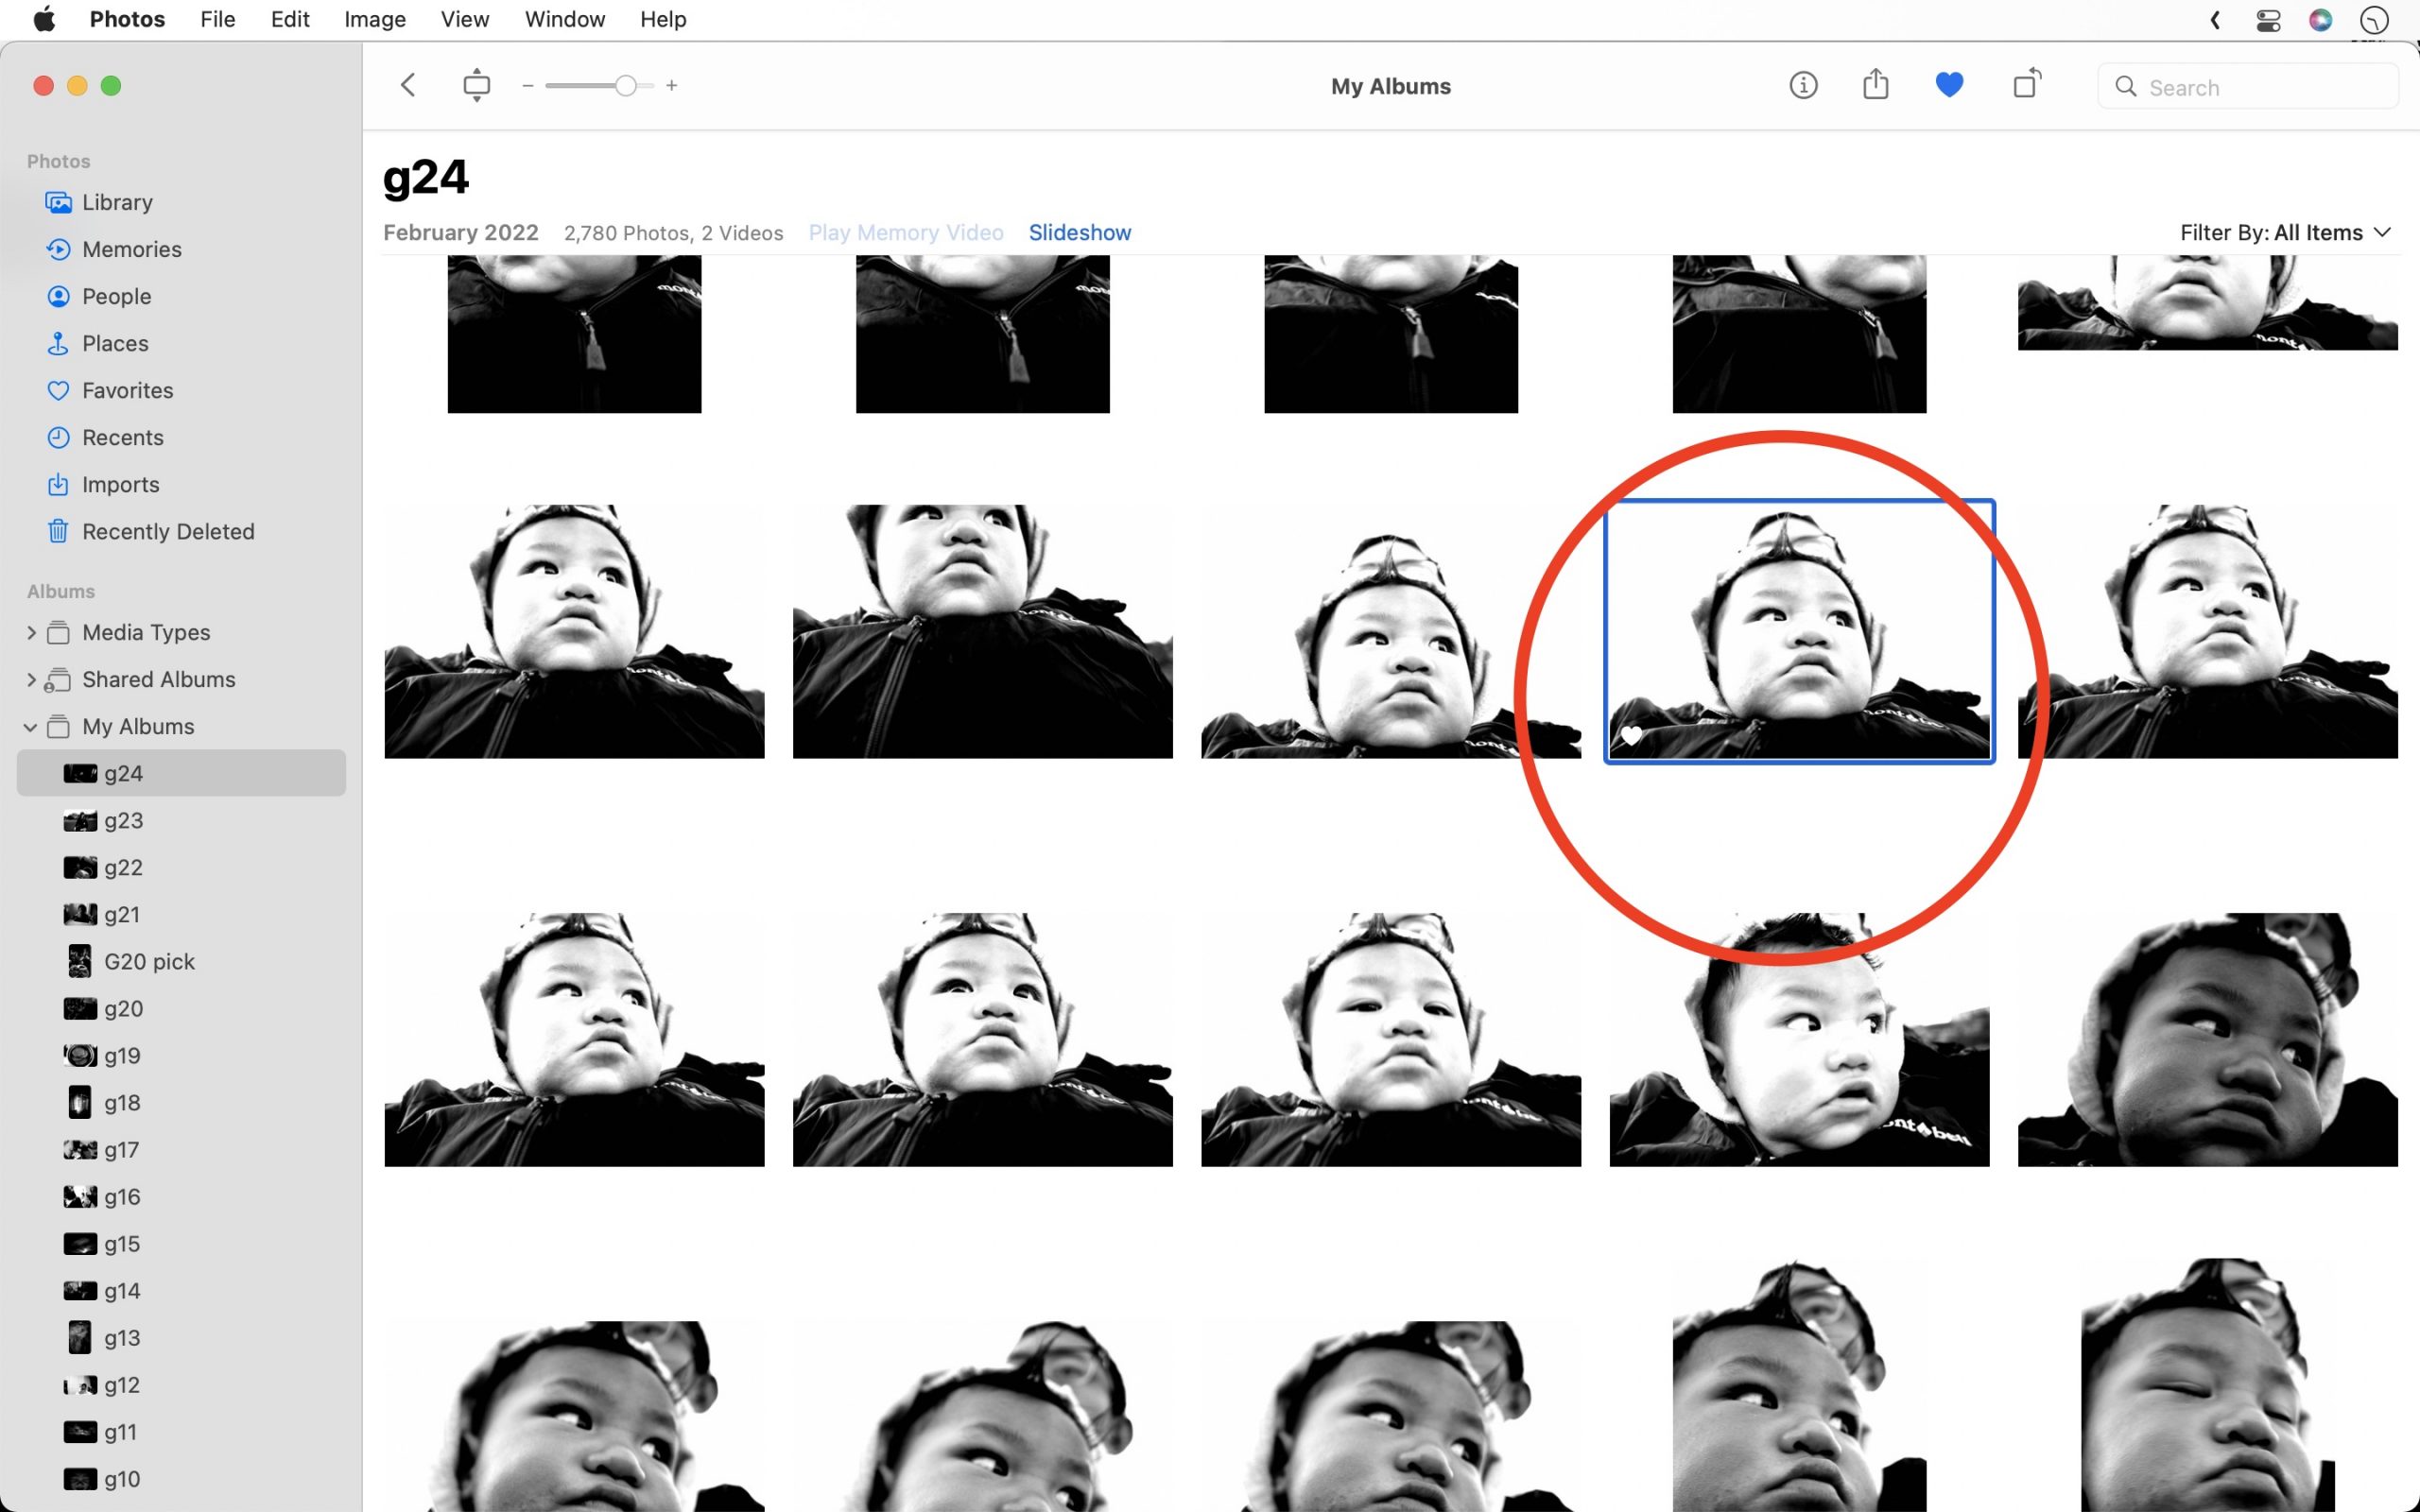This screenshot has height=1512, width=2420.
Task: Expand the Shared Albums group
Action: click(31, 679)
